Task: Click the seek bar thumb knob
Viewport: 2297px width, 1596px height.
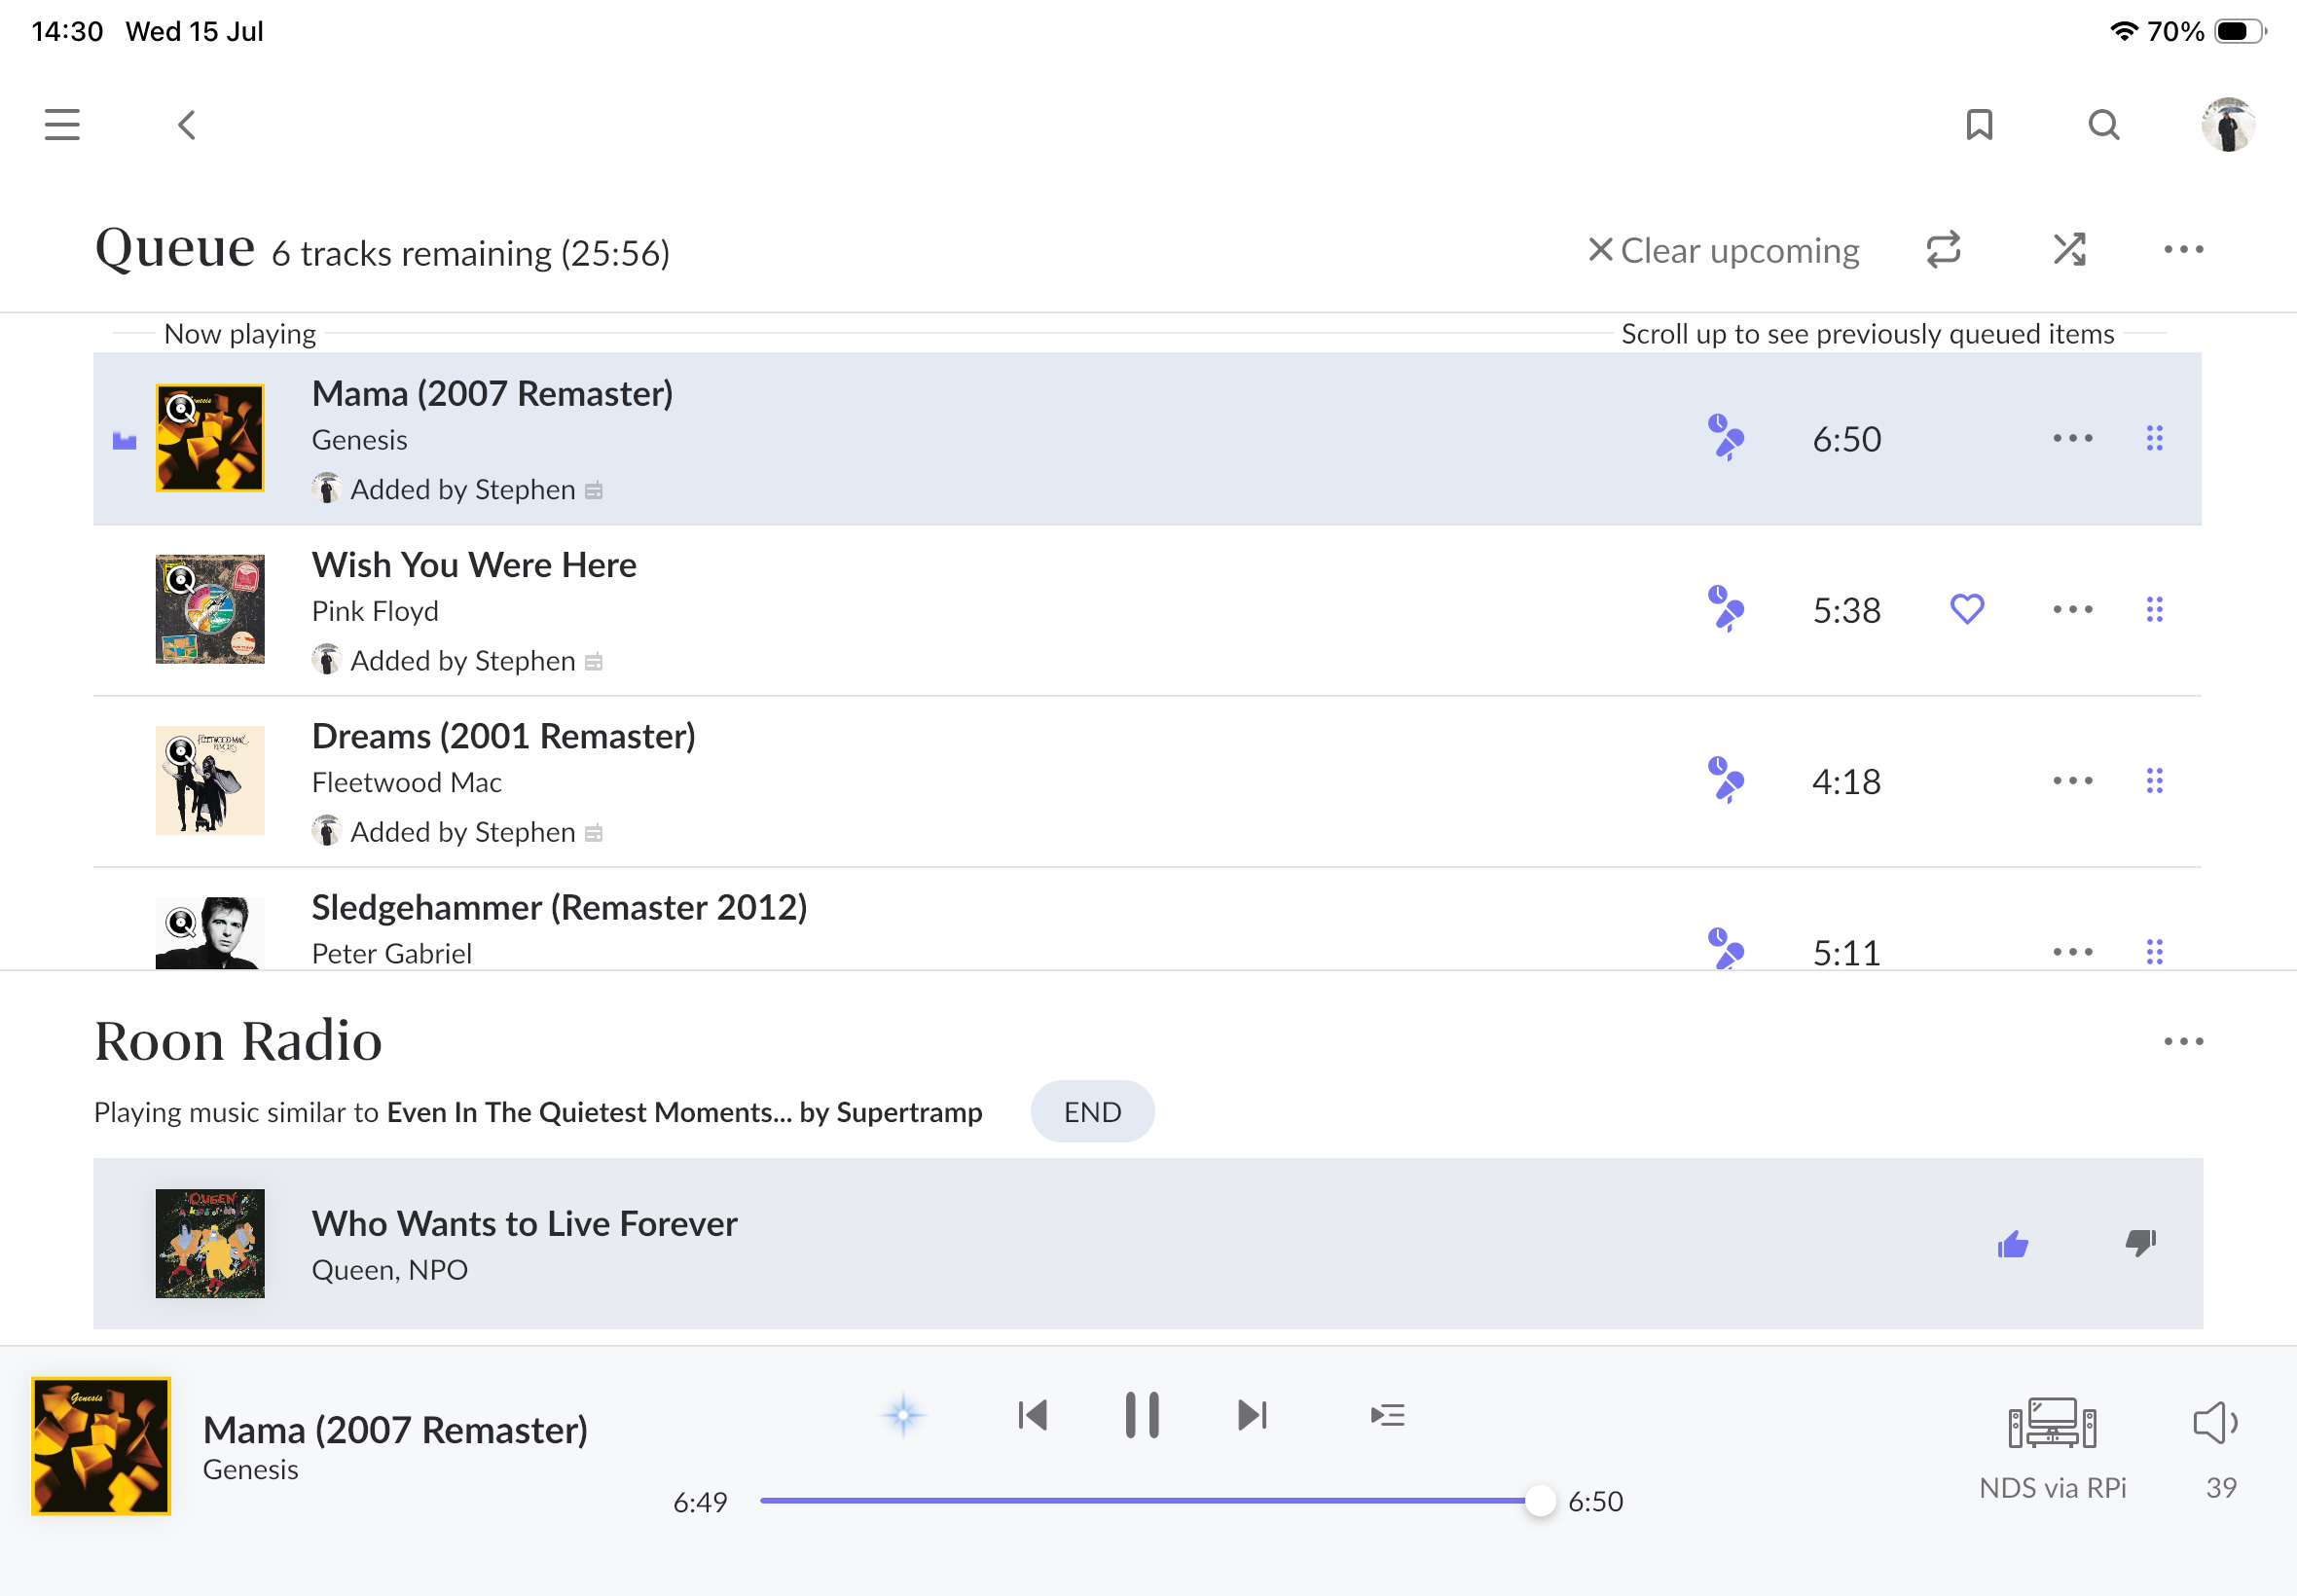Action: pos(1540,1501)
